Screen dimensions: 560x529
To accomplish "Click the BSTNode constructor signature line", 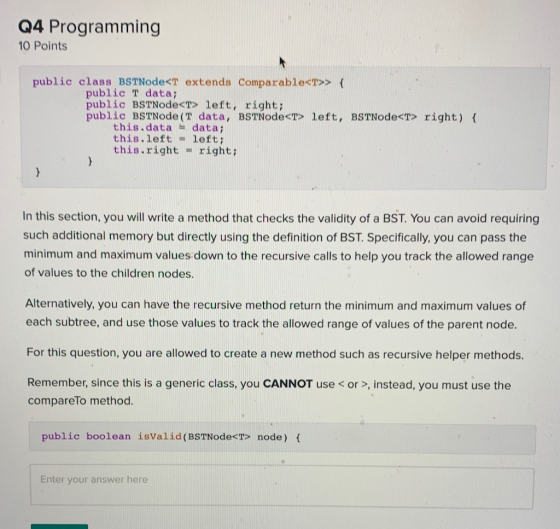I will [x=281, y=117].
